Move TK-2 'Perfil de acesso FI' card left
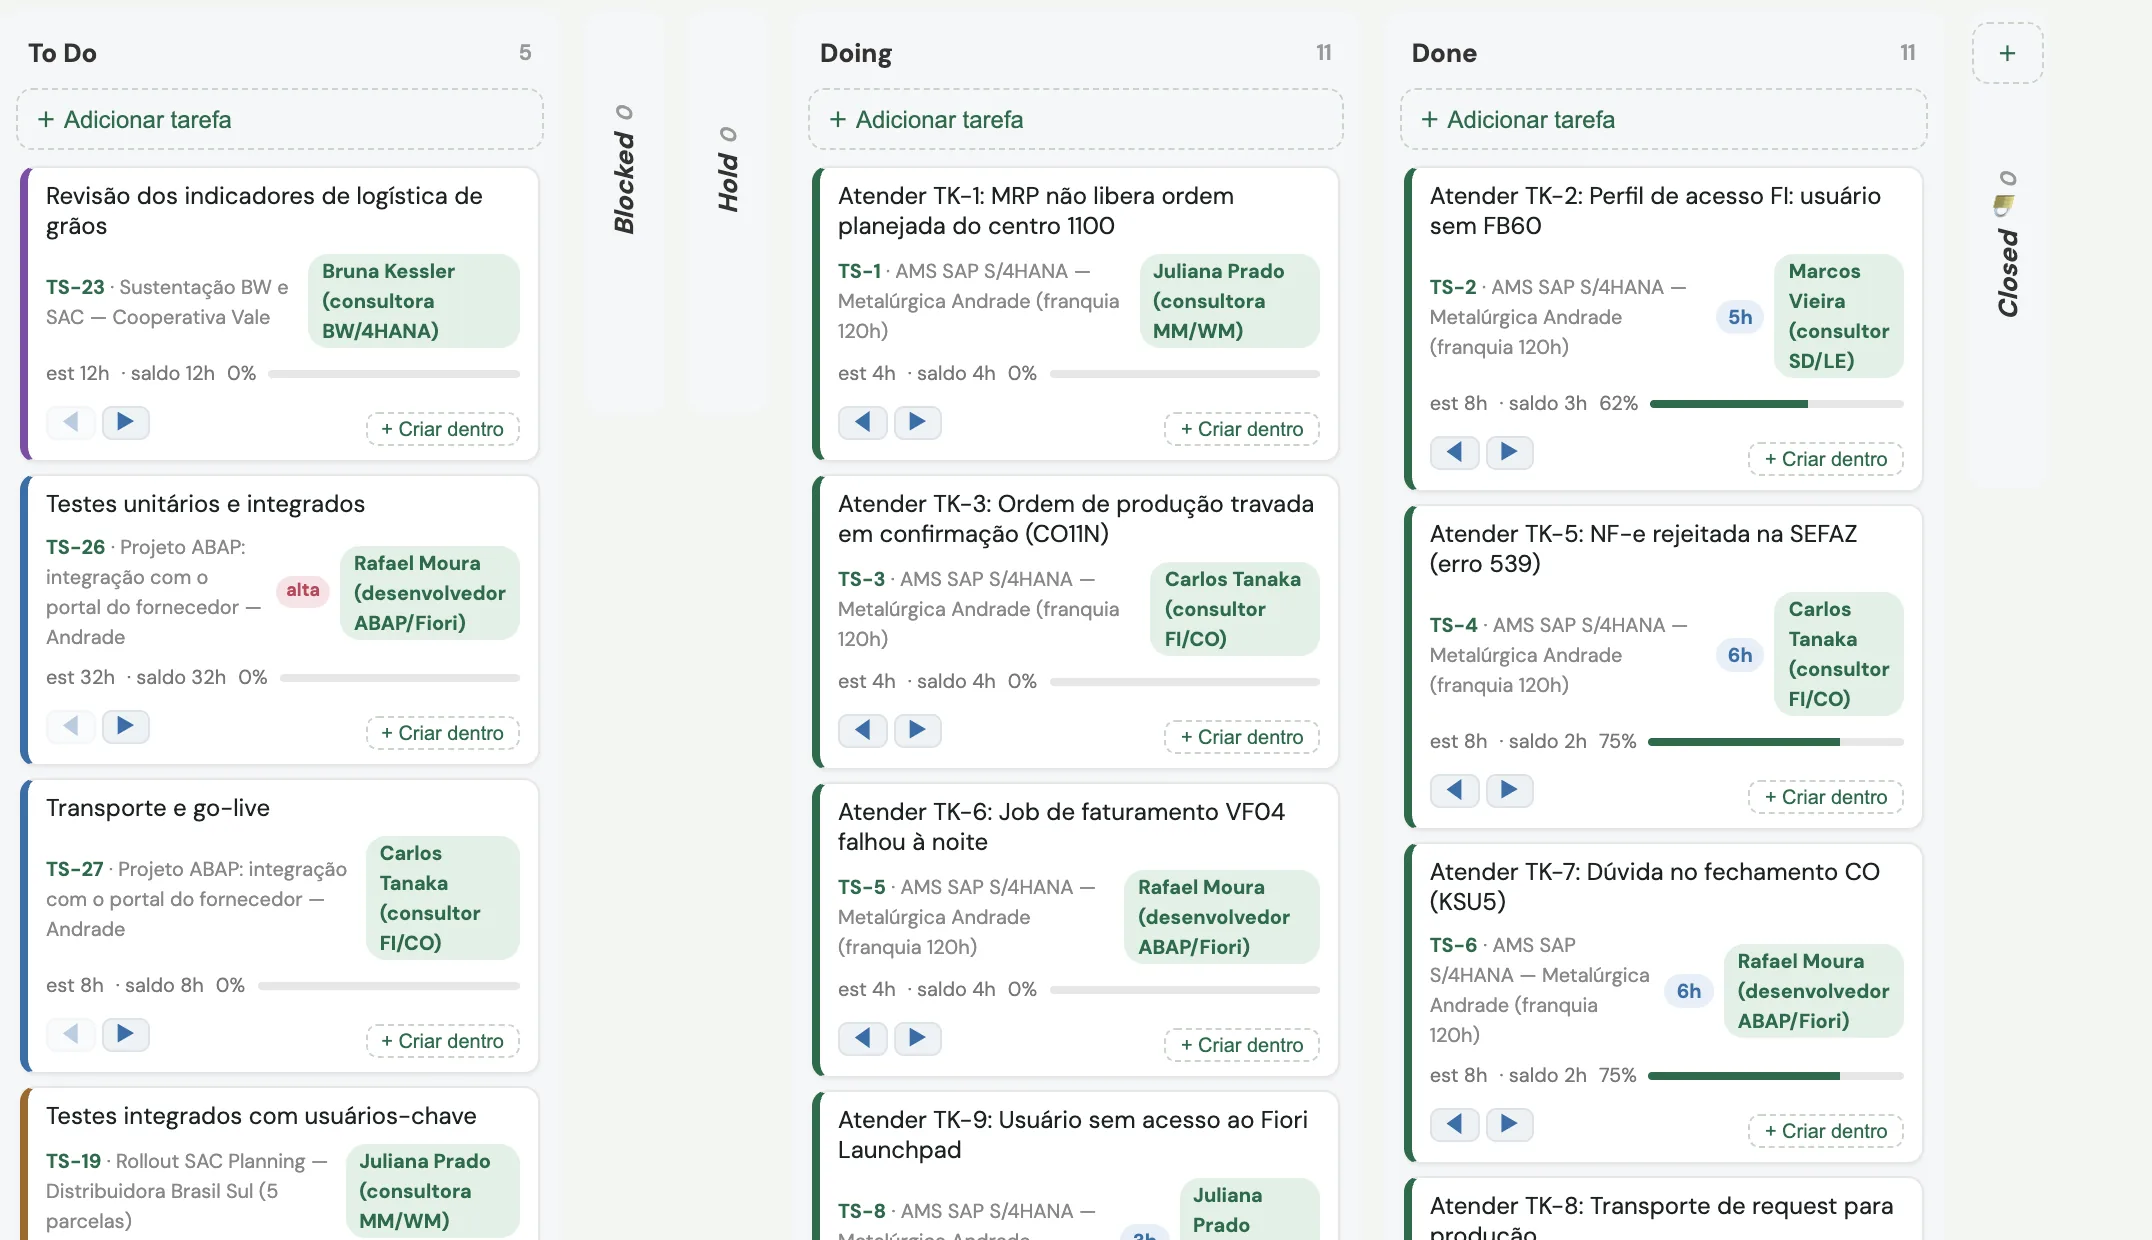 pyautogui.click(x=1455, y=452)
